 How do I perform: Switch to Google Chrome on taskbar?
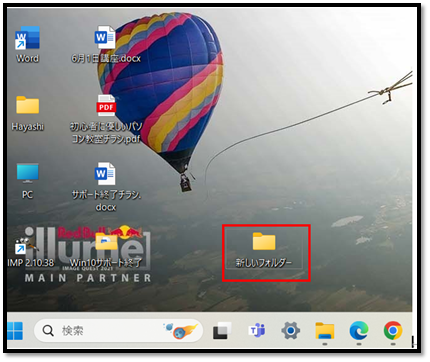[393, 330]
